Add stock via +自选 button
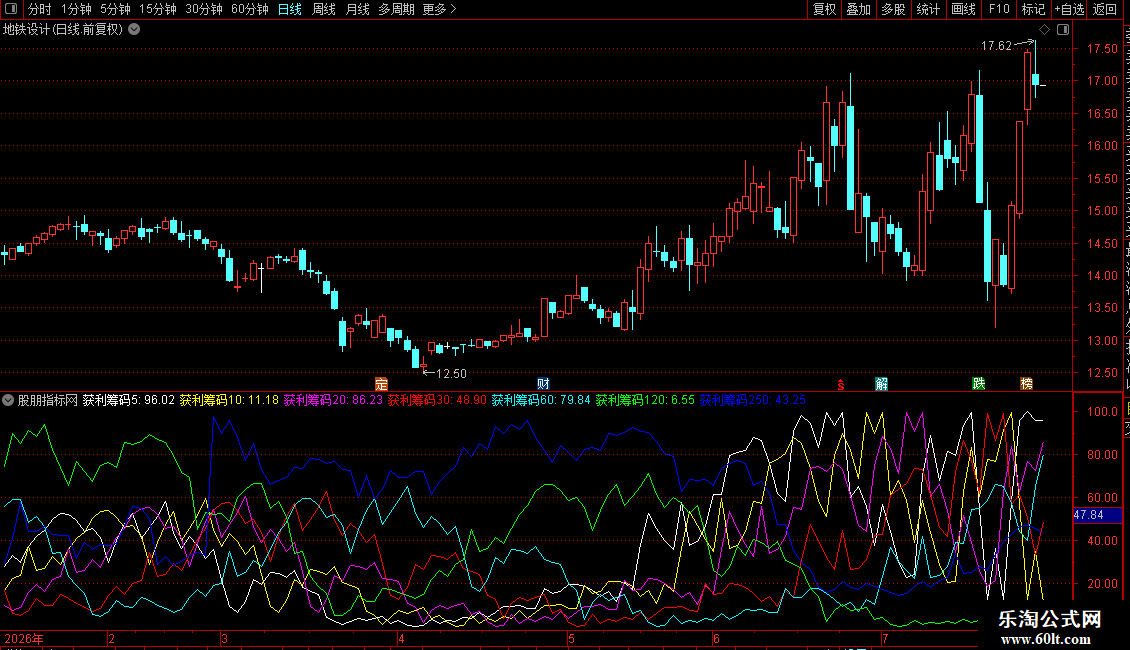 pos(1069,9)
